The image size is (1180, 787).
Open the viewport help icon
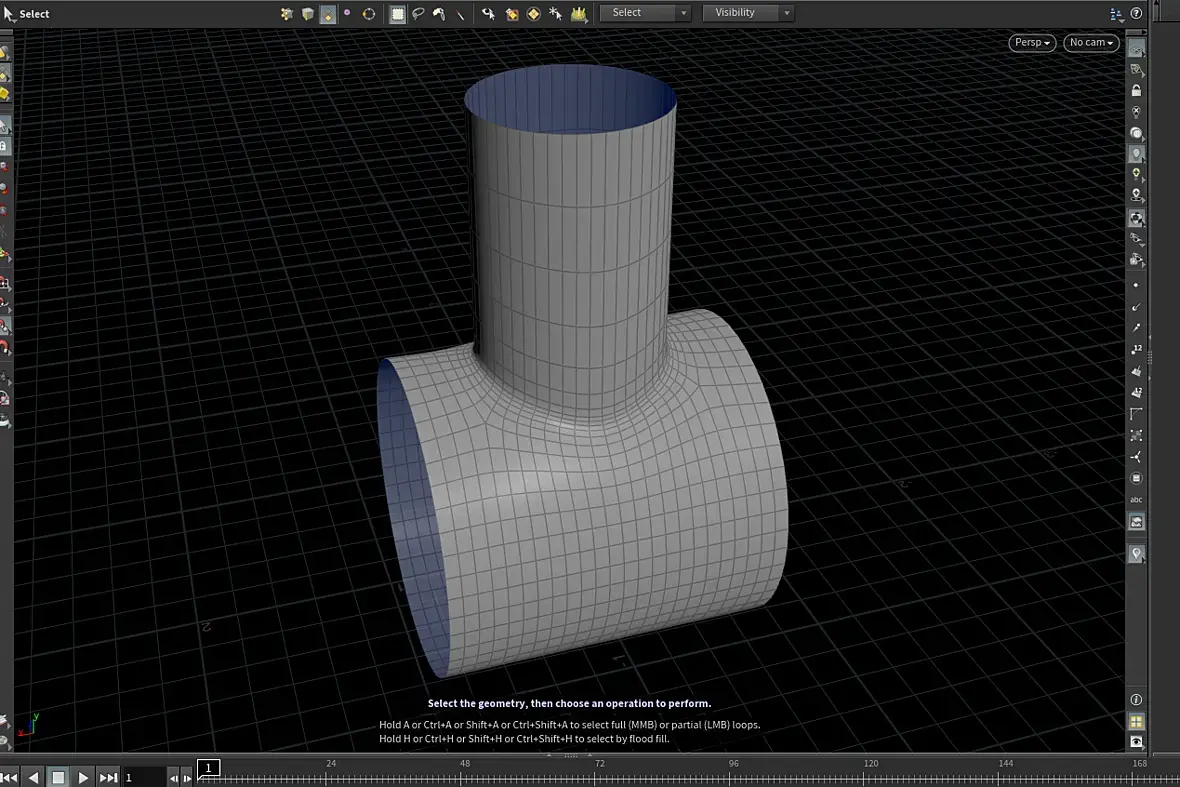click(x=1136, y=13)
